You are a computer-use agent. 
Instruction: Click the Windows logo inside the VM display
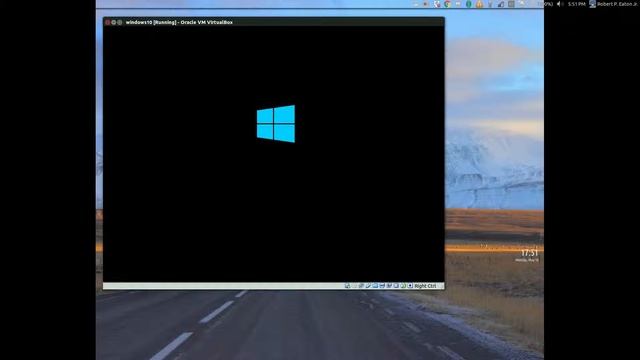(x=276, y=124)
